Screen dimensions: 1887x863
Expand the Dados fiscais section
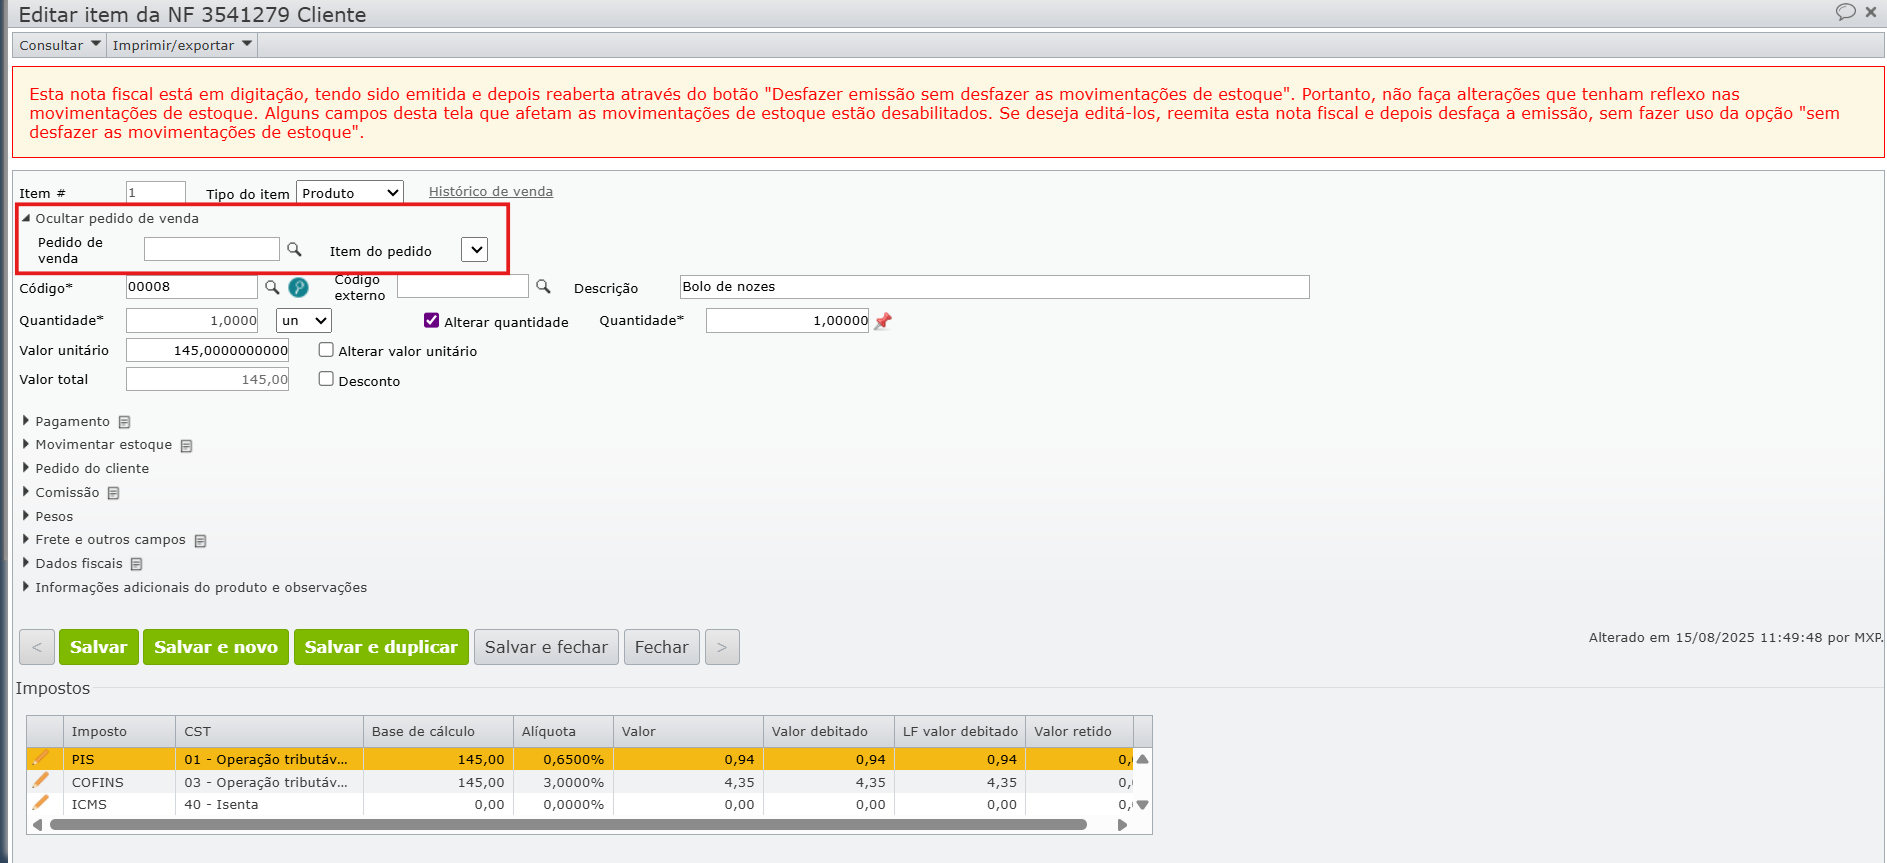pyautogui.click(x=72, y=564)
